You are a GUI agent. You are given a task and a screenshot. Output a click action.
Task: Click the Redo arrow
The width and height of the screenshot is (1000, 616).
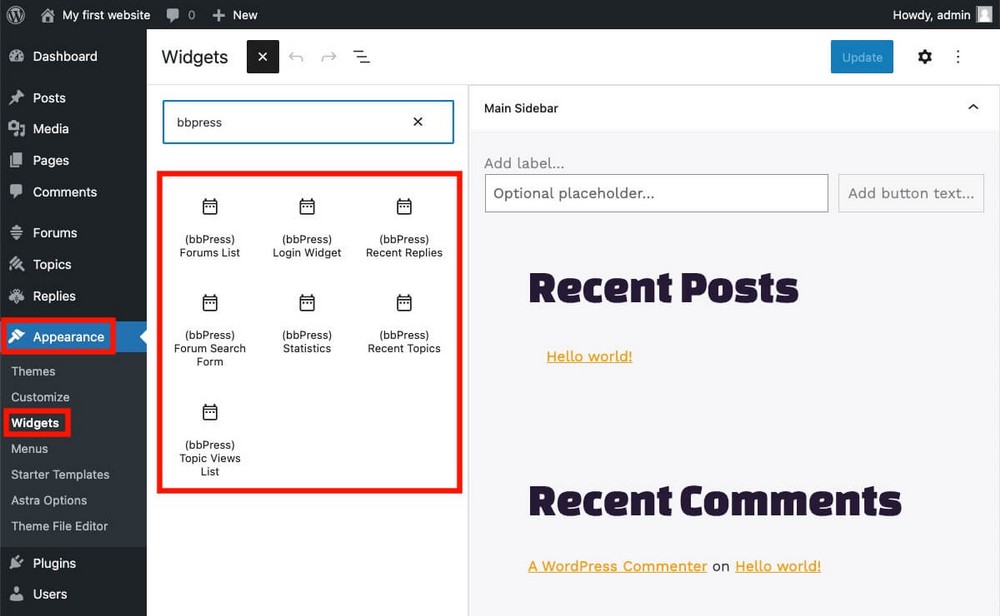coord(328,57)
